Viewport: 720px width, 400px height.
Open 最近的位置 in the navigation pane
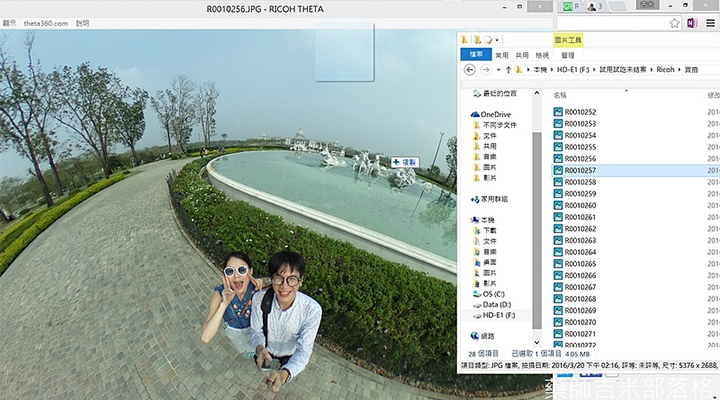pos(500,94)
